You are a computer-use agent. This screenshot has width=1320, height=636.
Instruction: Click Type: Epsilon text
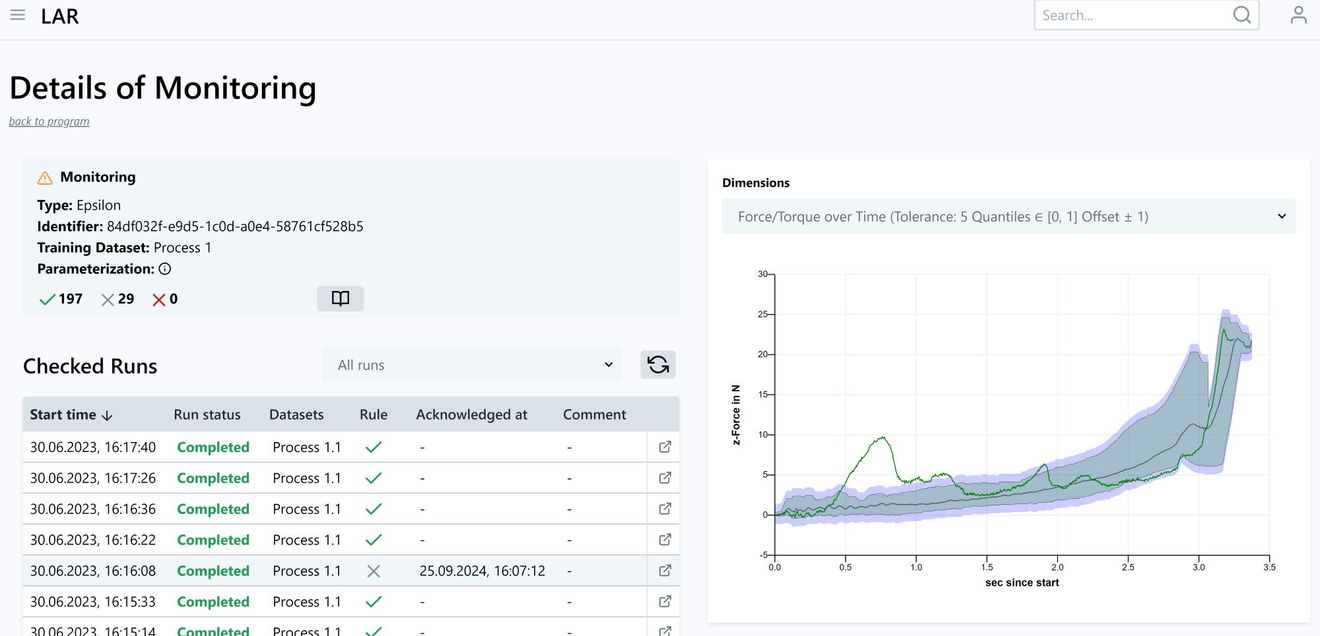[x=79, y=206]
